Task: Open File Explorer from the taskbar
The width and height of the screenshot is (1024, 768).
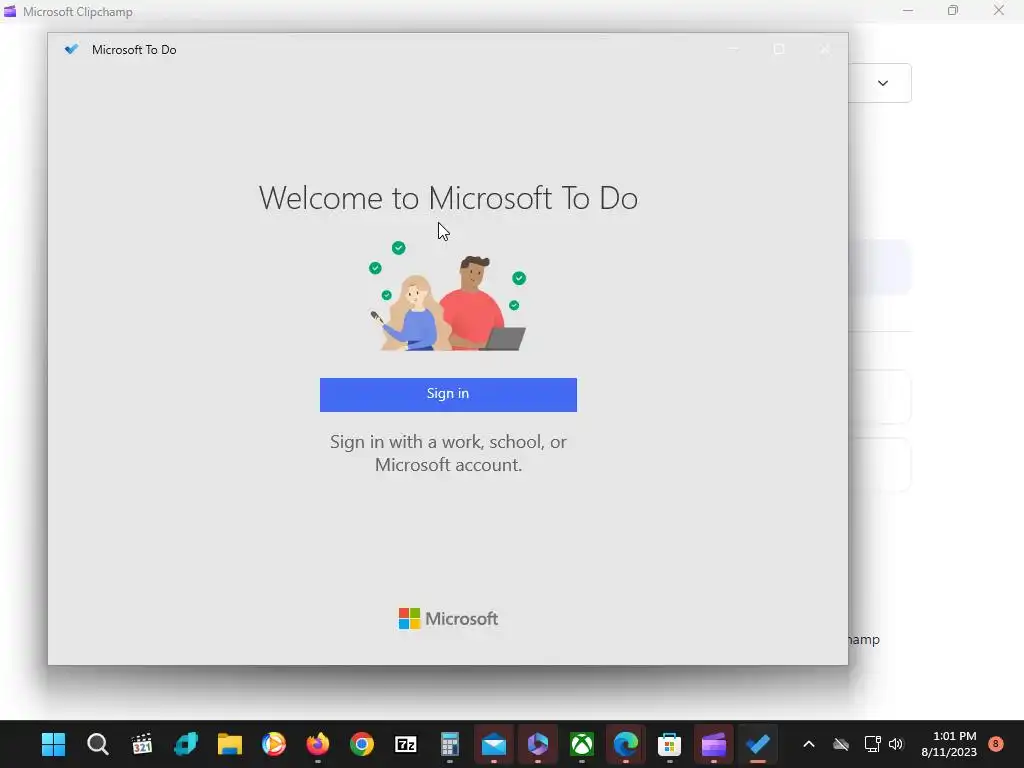Action: 230,744
